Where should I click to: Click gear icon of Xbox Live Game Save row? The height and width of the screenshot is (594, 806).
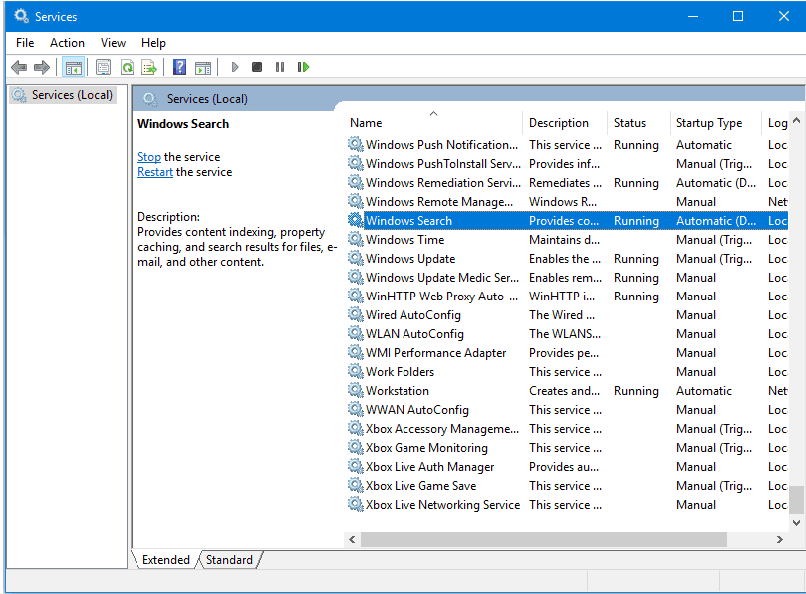click(356, 486)
